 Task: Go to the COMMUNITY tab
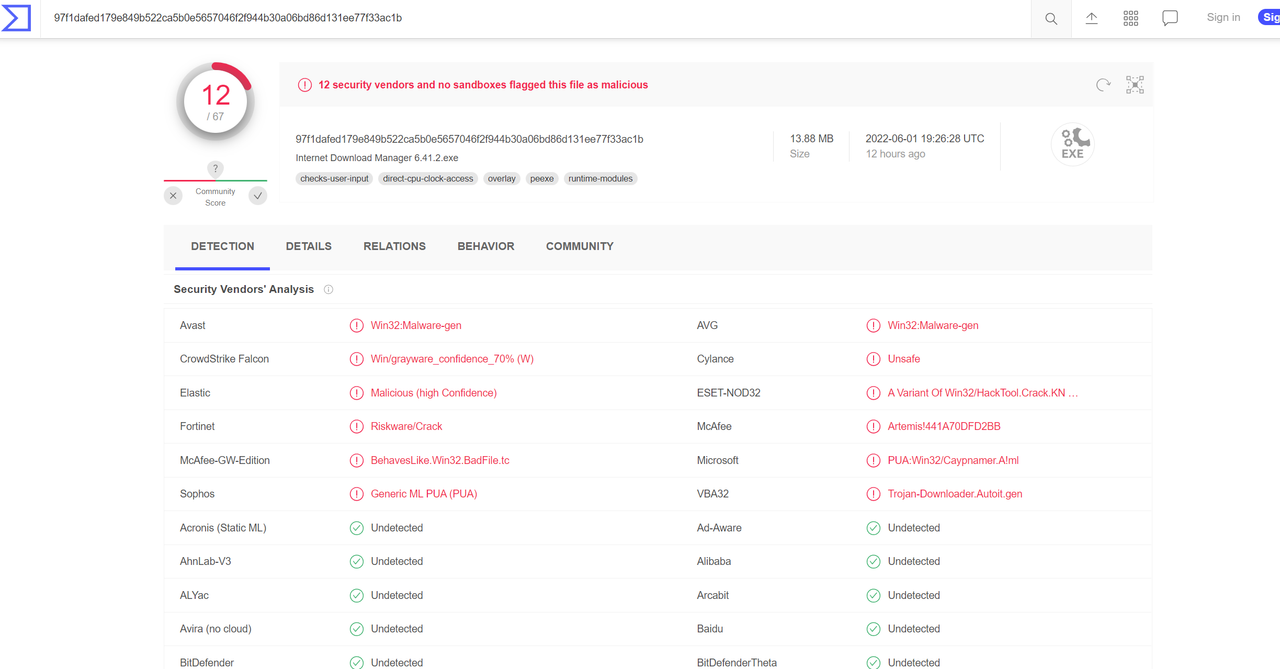580,246
